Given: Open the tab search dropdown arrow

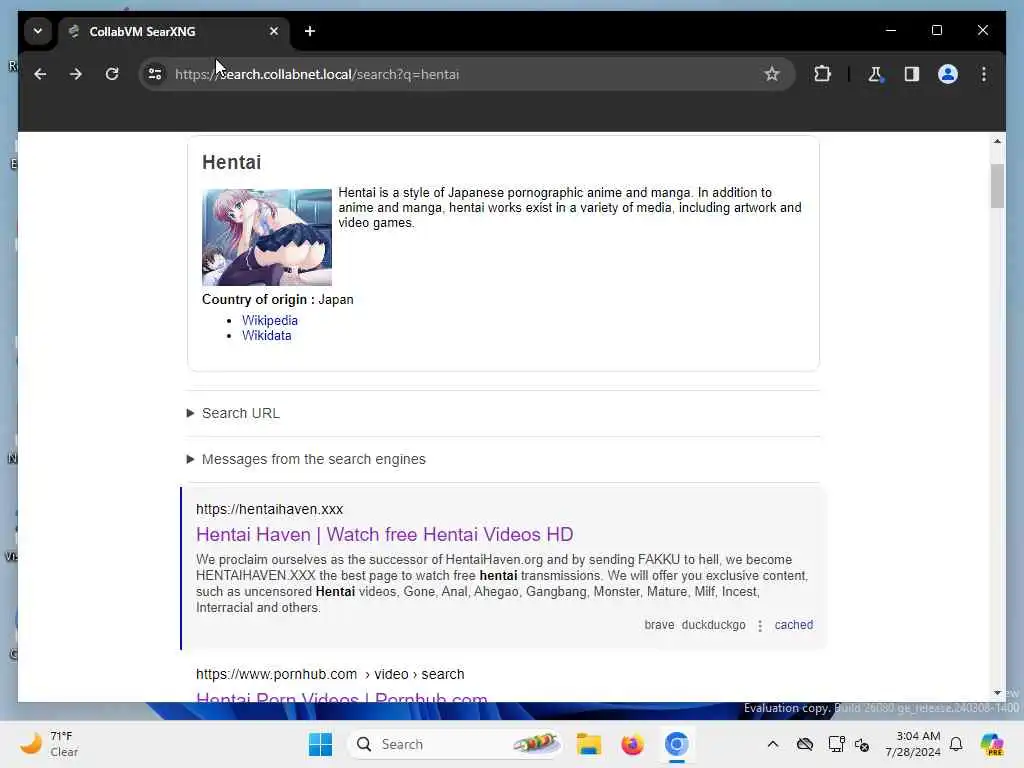Looking at the screenshot, I should (38, 31).
